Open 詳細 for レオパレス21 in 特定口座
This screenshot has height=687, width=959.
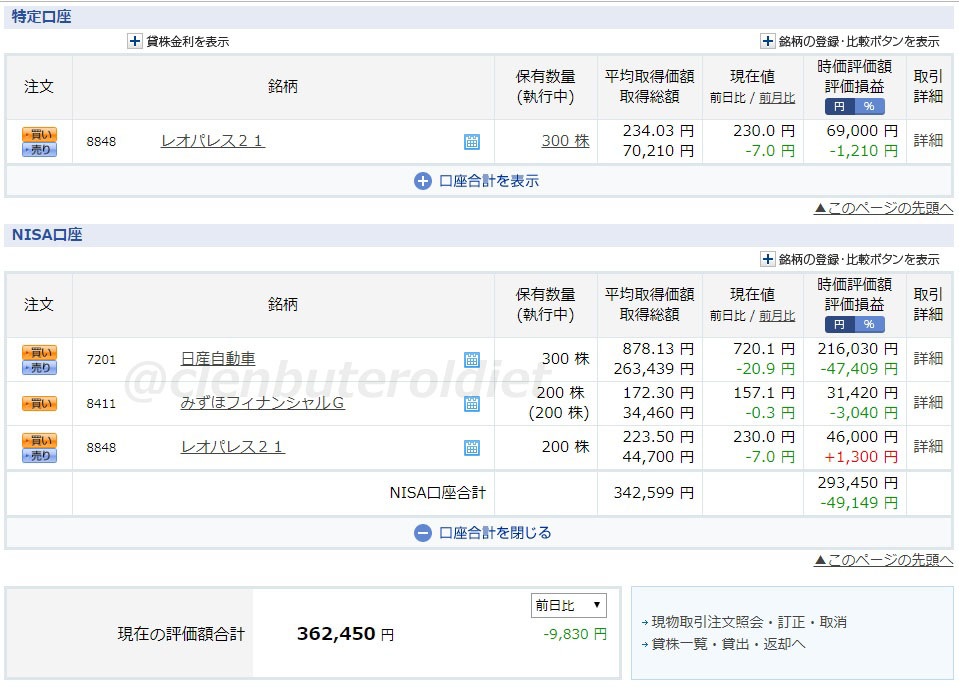(928, 141)
